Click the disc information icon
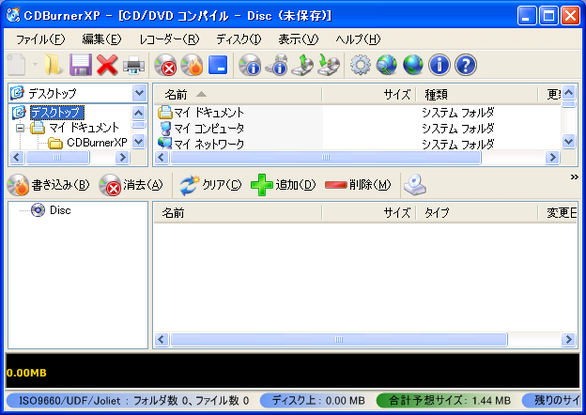Viewport: 586px width, 415px height. (x=250, y=65)
